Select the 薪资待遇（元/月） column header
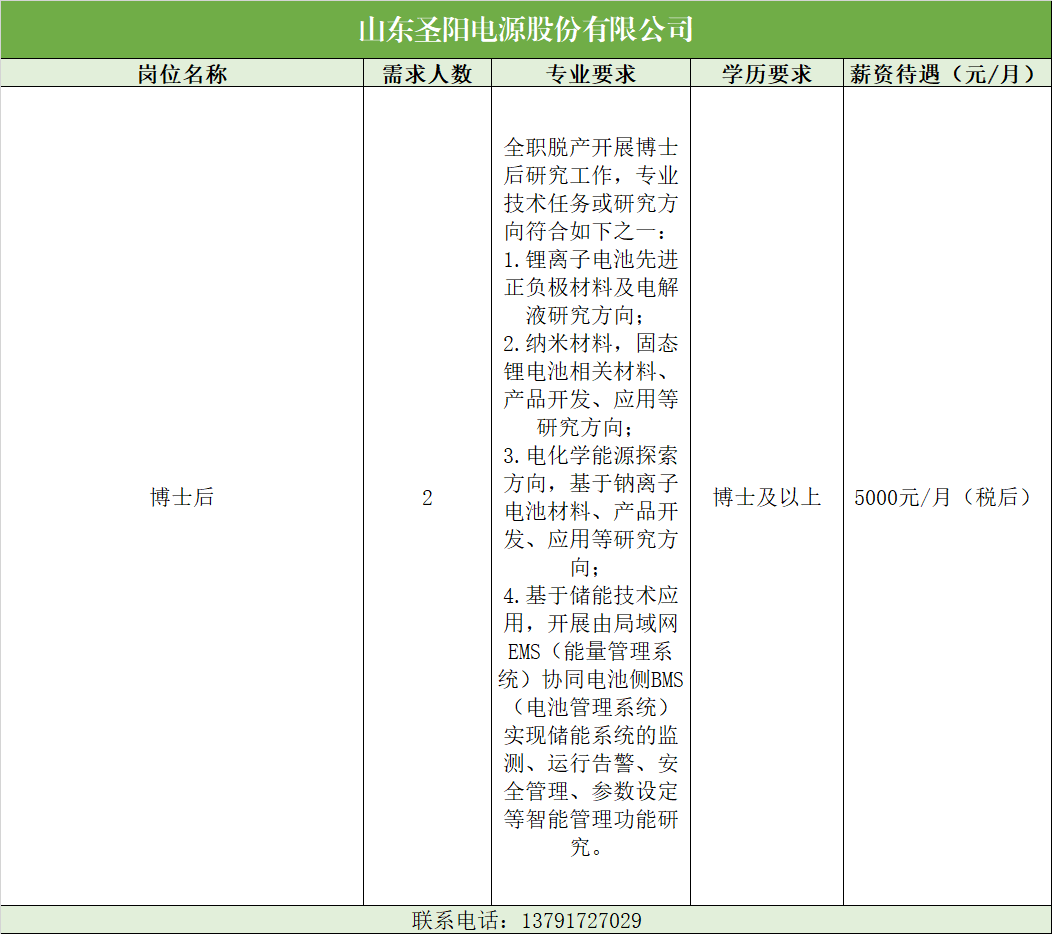The image size is (1052, 934). coord(947,74)
